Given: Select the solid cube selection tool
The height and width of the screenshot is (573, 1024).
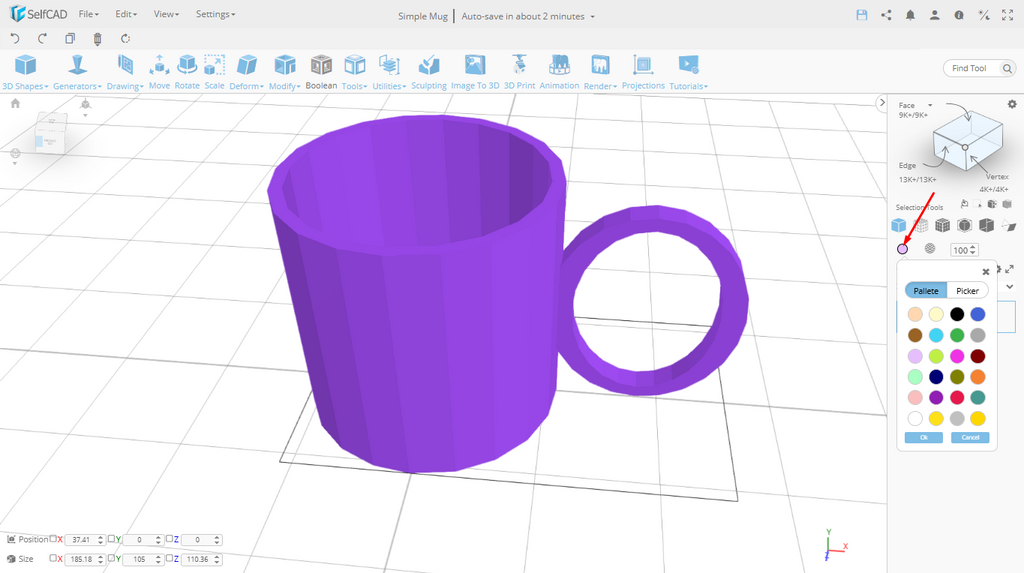Looking at the screenshot, I should pos(899,225).
